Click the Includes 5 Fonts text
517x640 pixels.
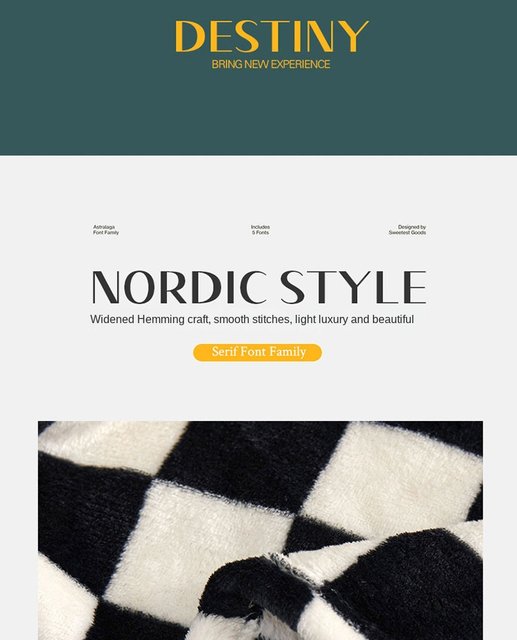pyautogui.click(x=260, y=229)
